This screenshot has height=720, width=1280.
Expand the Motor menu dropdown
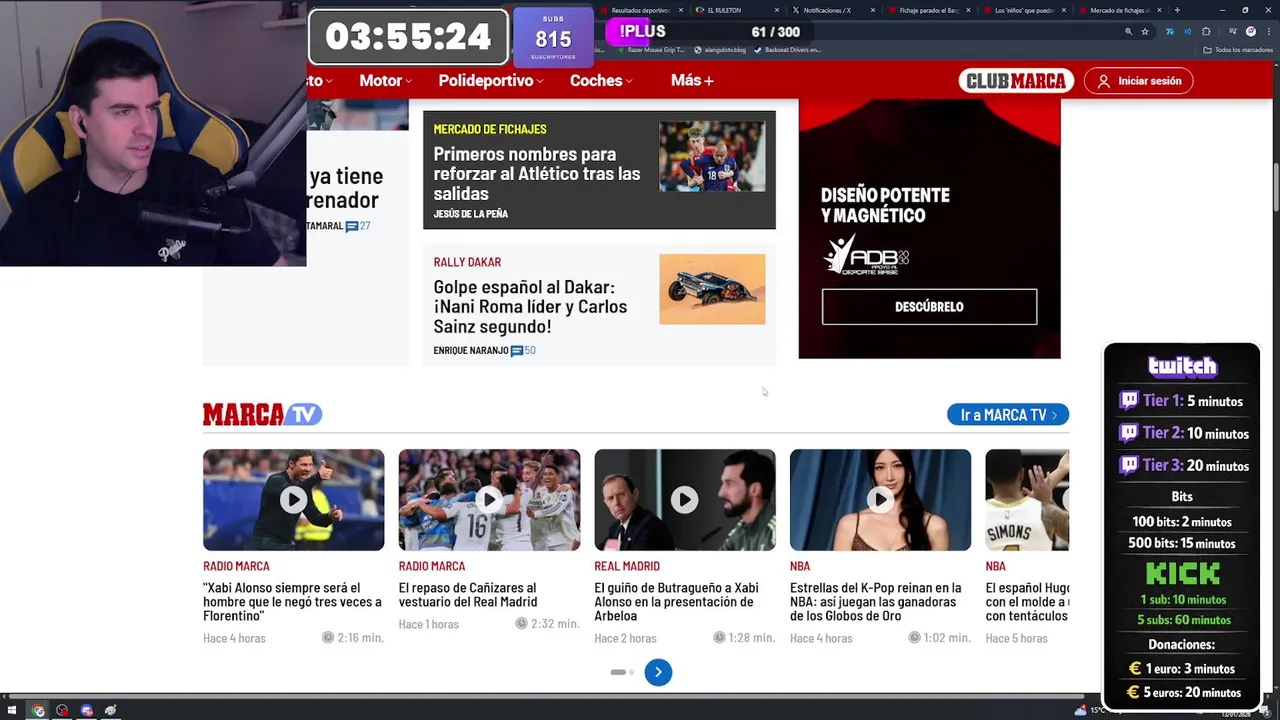coord(385,81)
